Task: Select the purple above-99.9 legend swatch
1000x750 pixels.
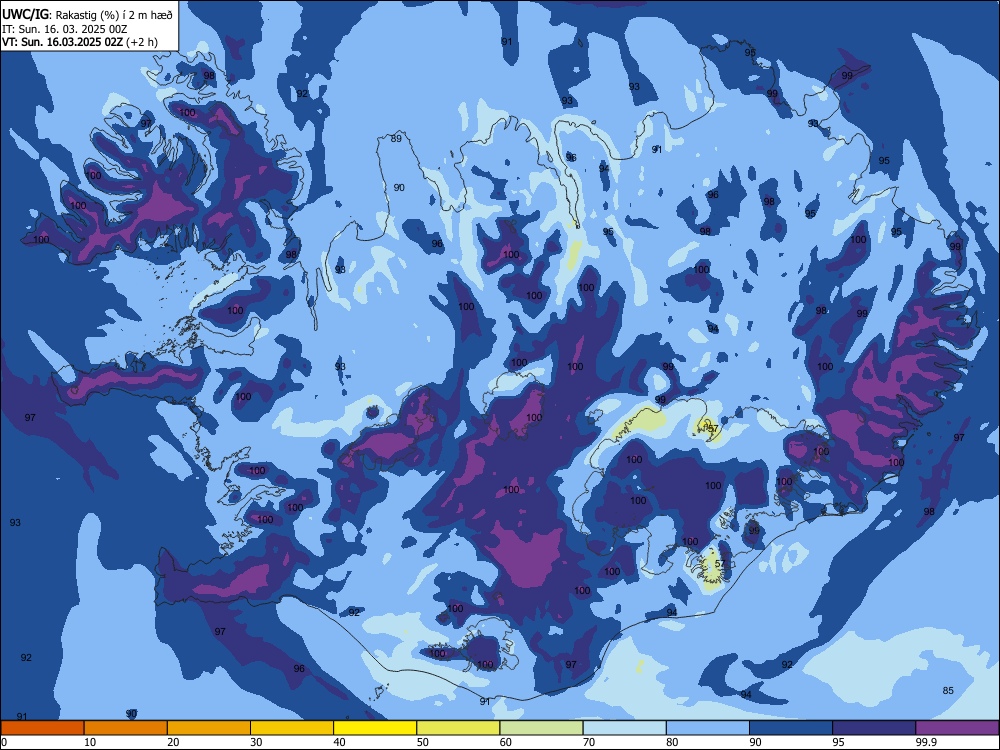Action: click(x=957, y=728)
